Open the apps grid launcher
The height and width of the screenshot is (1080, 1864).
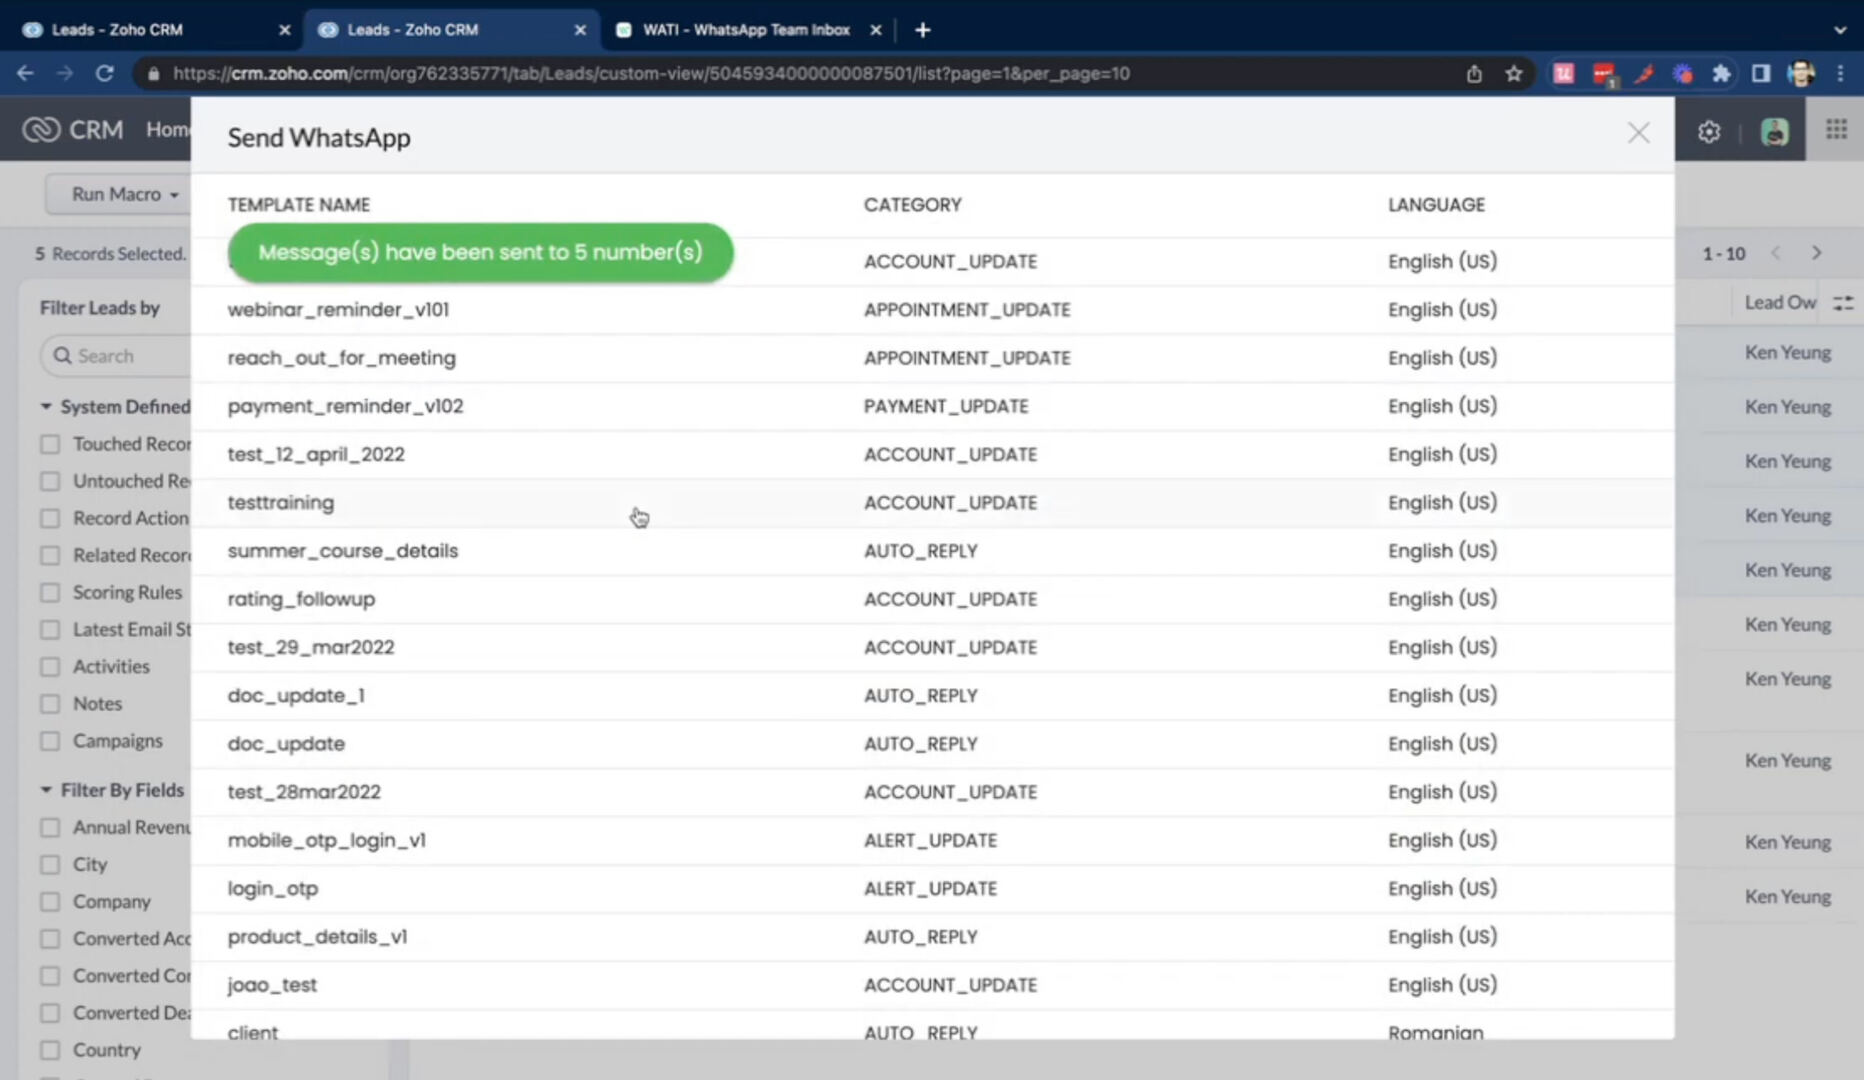[x=1836, y=129]
